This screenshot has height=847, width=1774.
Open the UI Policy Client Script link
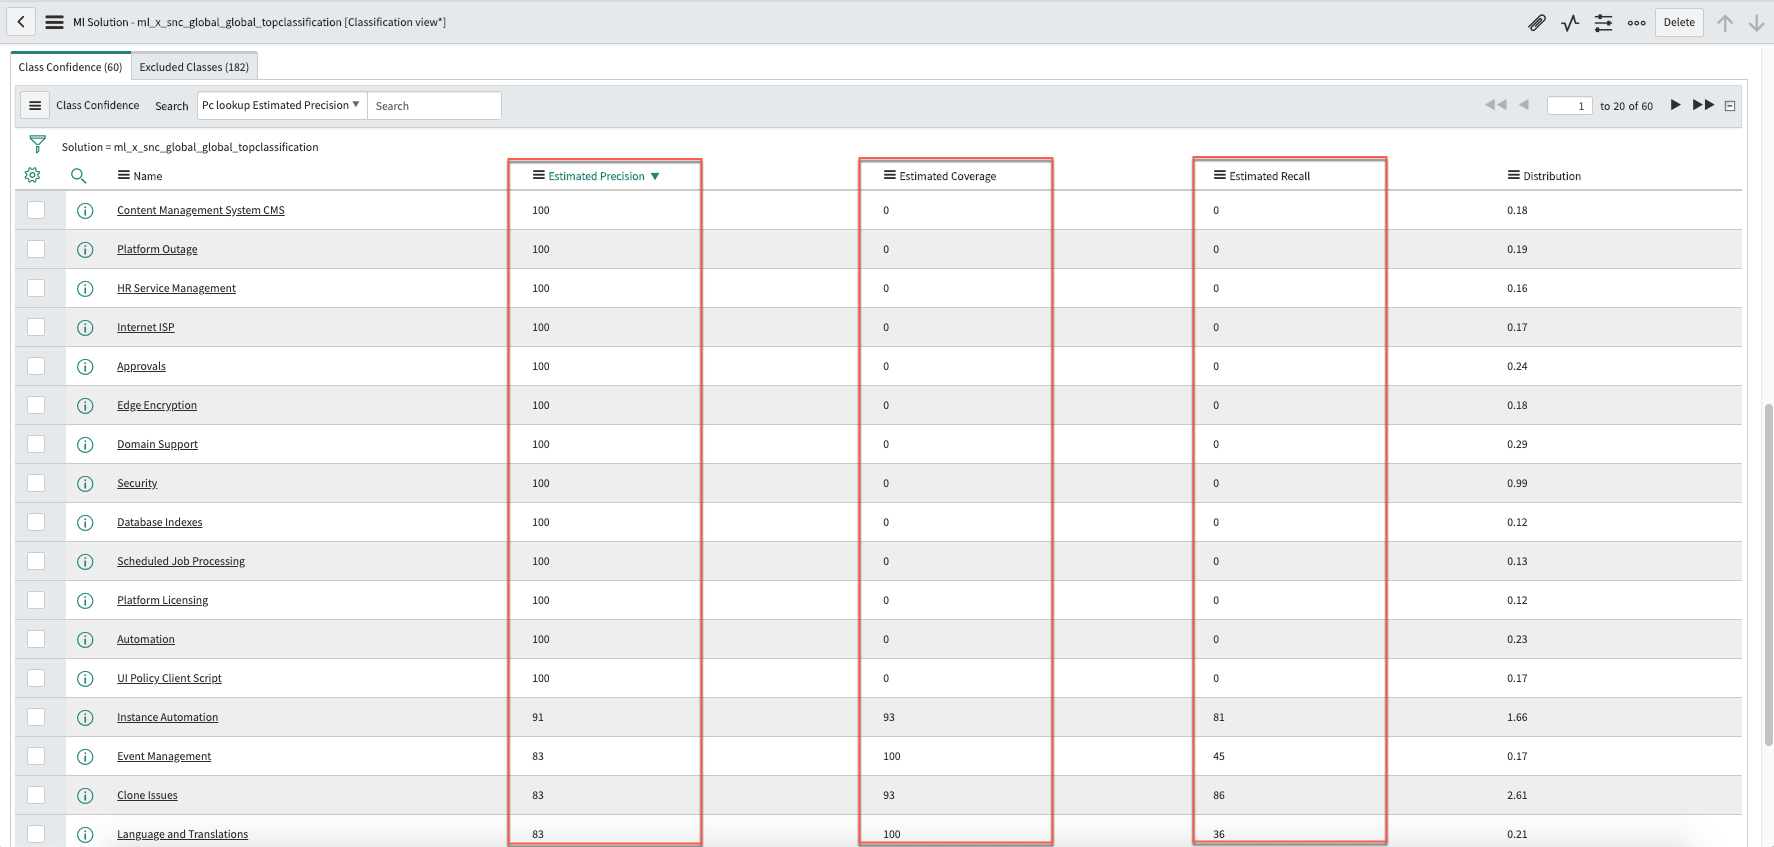tap(169, 678)
